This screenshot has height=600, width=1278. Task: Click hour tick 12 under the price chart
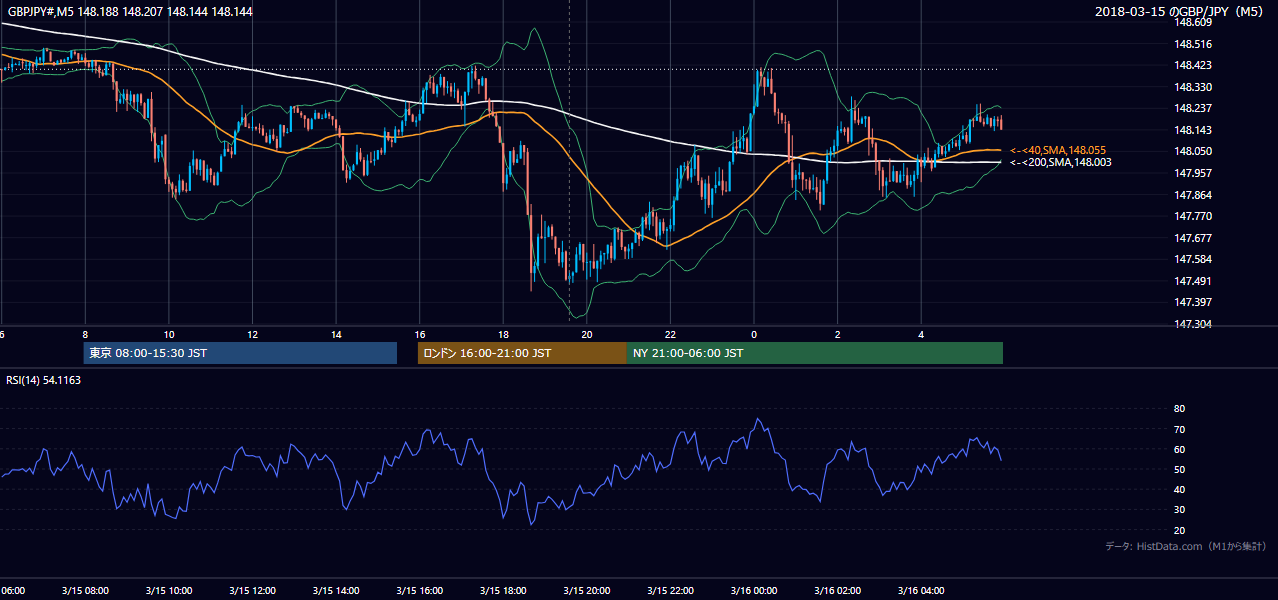tap(252, 335)
